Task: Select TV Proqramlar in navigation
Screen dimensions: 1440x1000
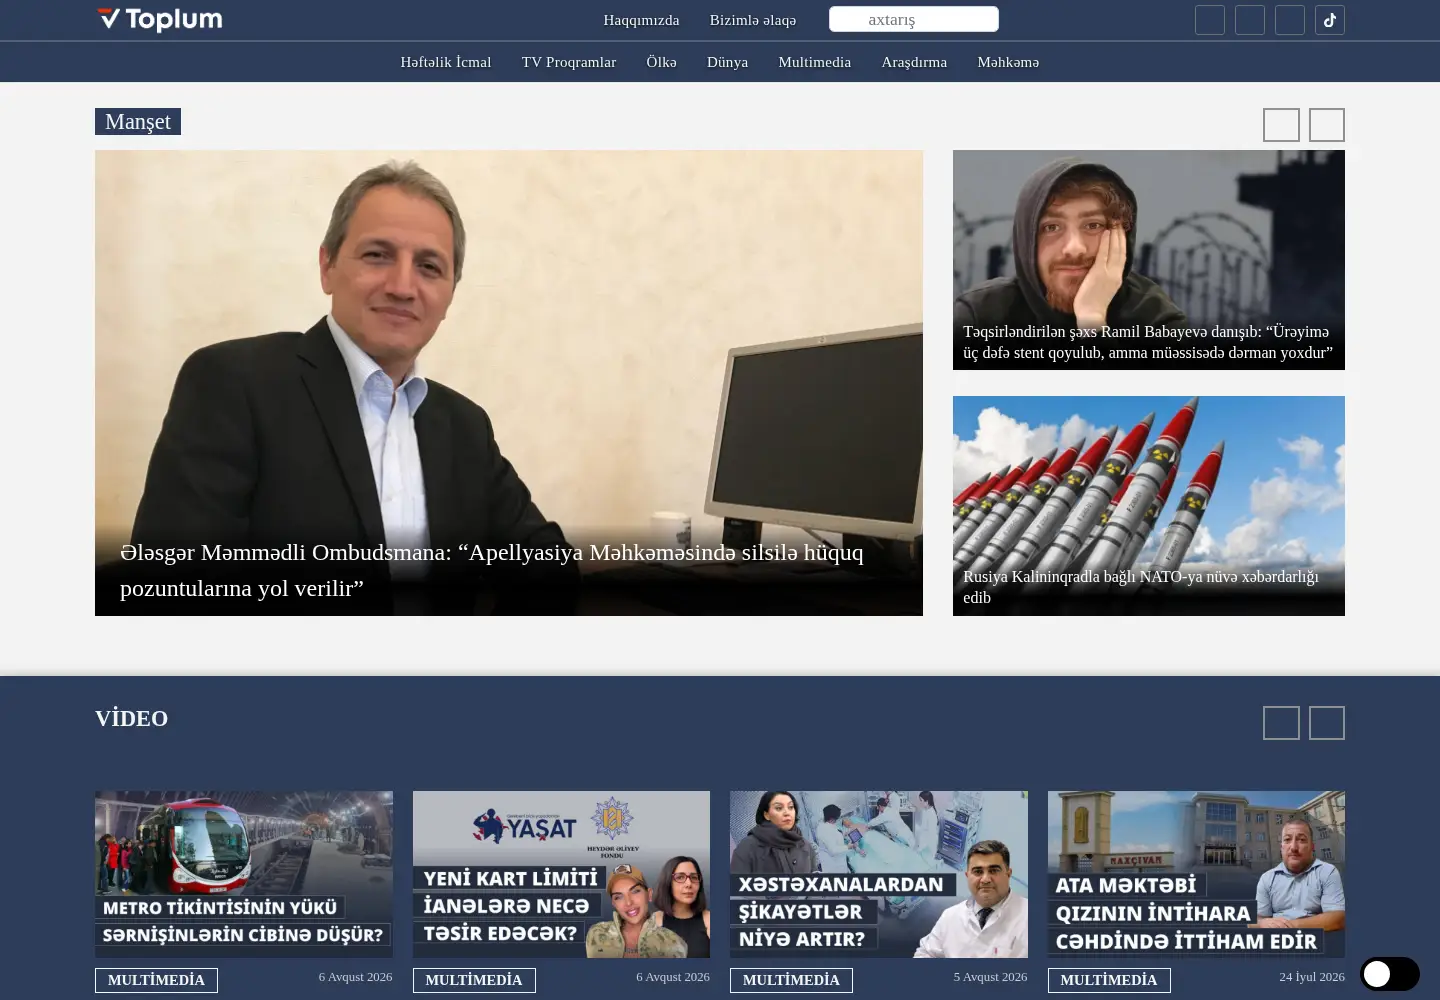Action: [569, 62]
